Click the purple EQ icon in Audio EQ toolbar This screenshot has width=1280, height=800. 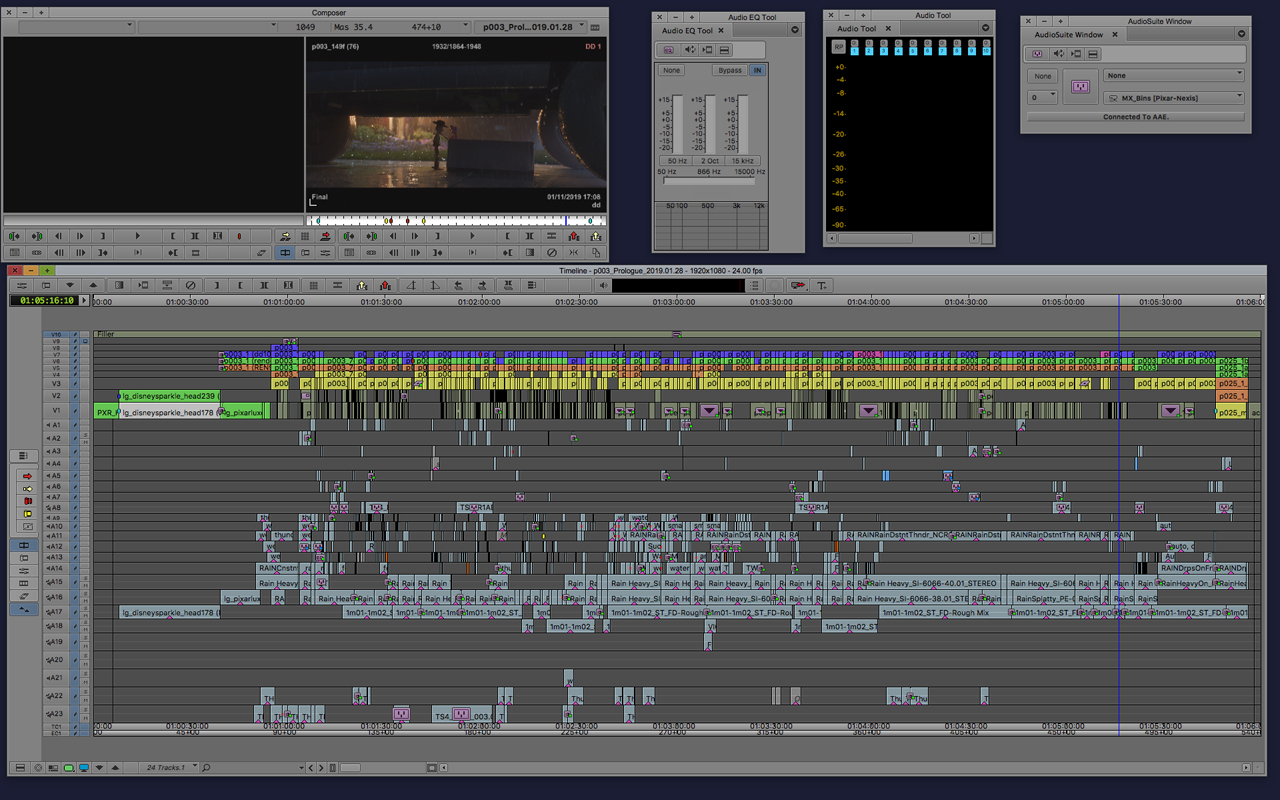(668, 50)
